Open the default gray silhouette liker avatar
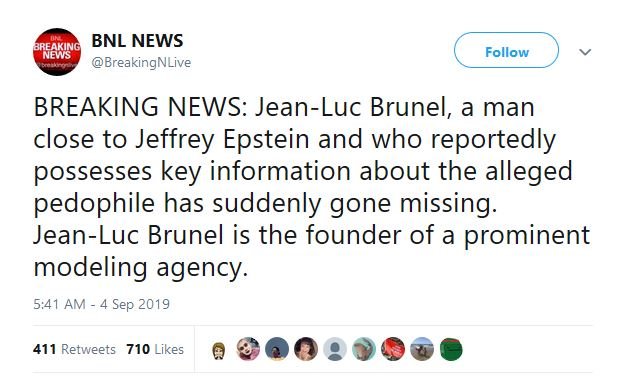The height and width of the screenshot is (384, 622). (x=335, y=349)
